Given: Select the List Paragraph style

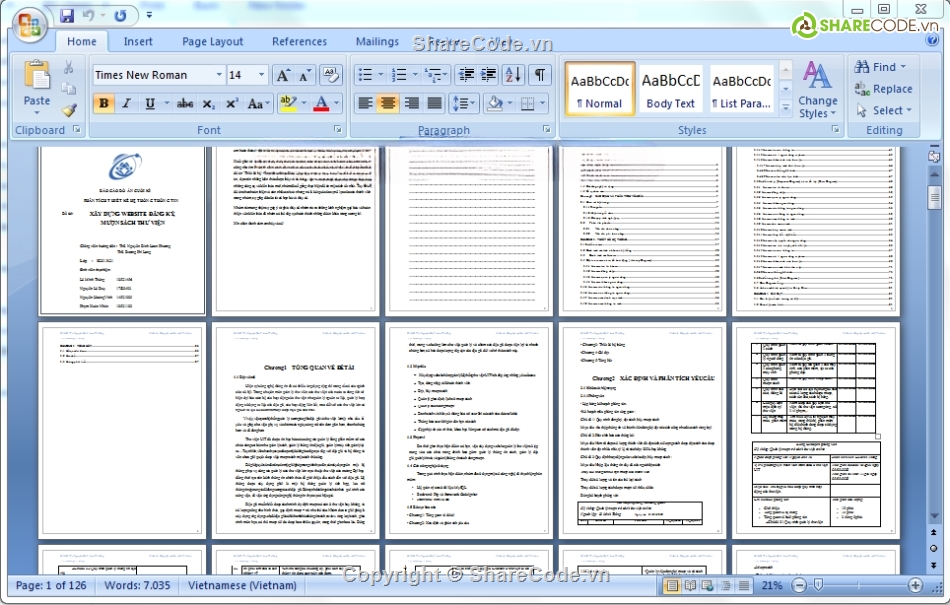Looking at the screenshot, I should click(742, 88).
